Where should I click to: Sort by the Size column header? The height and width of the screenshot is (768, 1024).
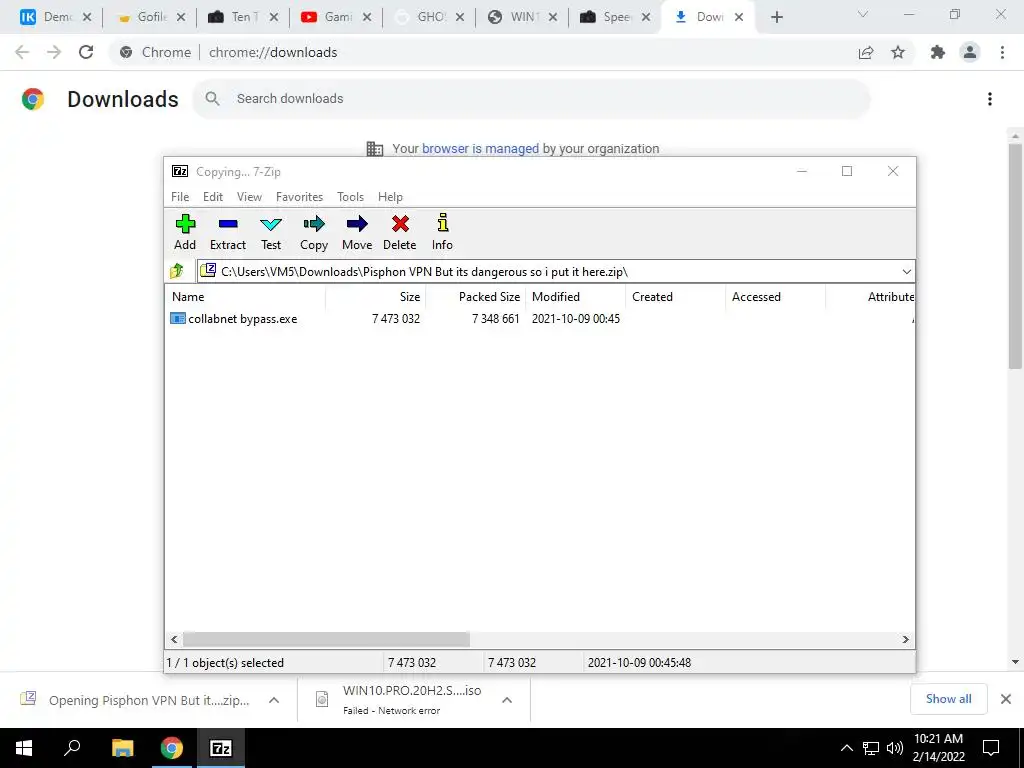(376, 296)
